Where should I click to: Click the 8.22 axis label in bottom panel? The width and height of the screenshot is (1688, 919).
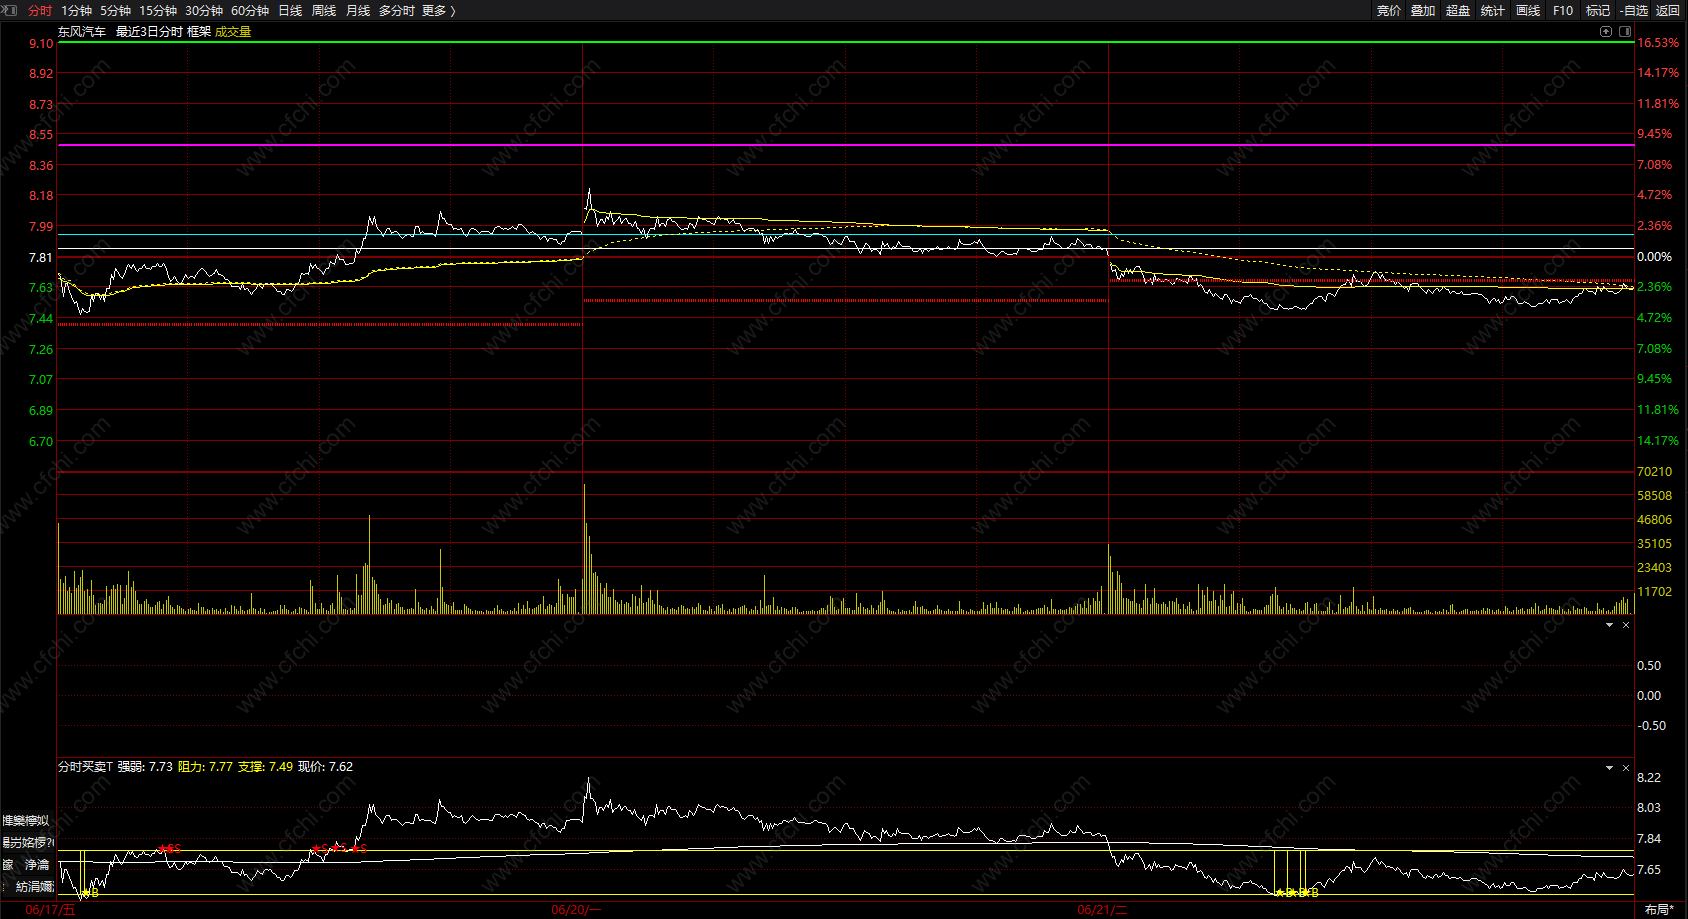1648,778
